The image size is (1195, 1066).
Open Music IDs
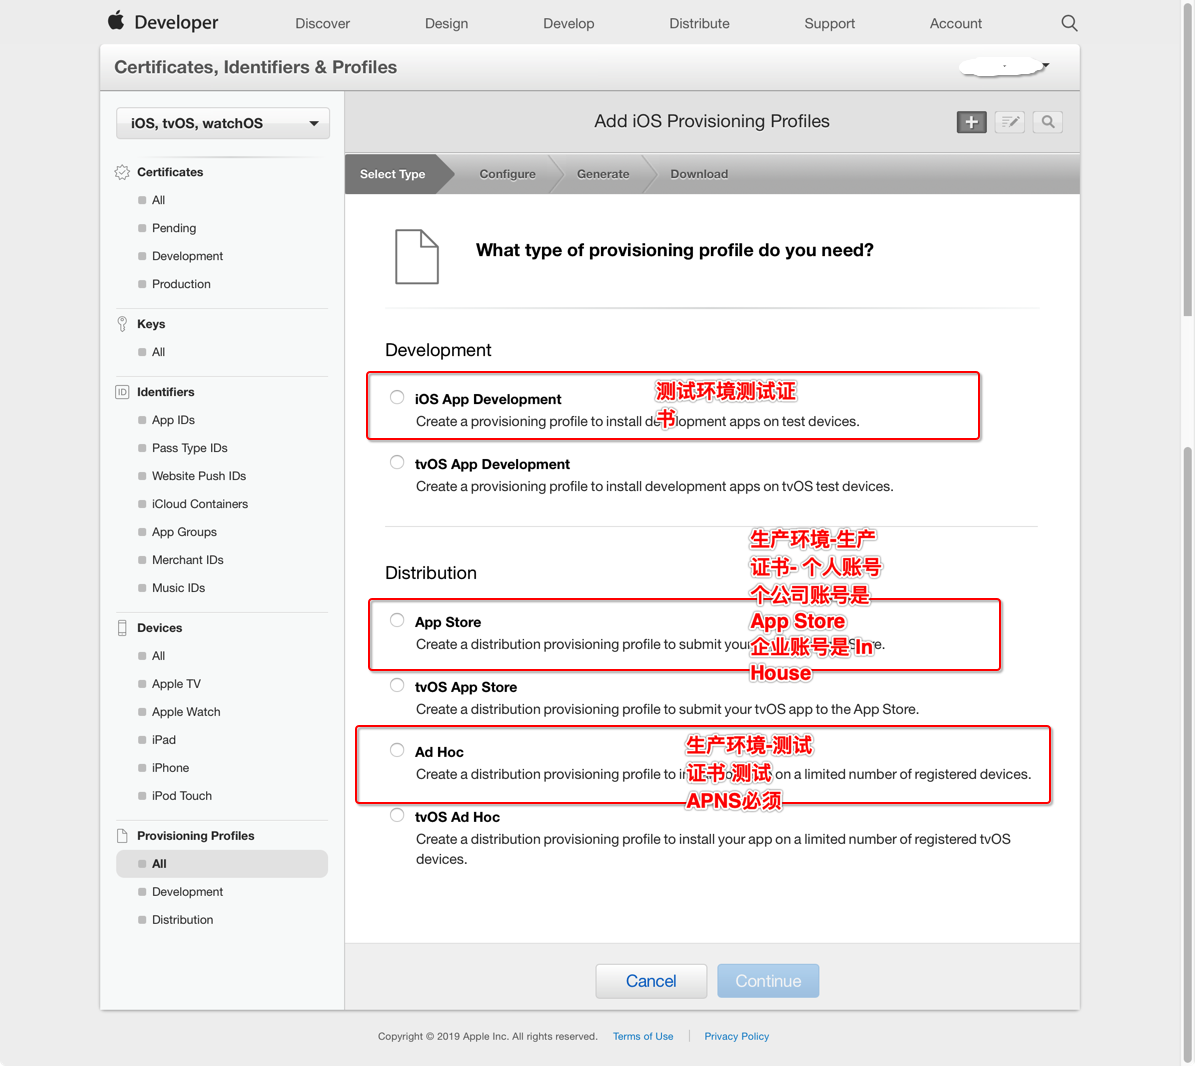[x=178, y=588]
